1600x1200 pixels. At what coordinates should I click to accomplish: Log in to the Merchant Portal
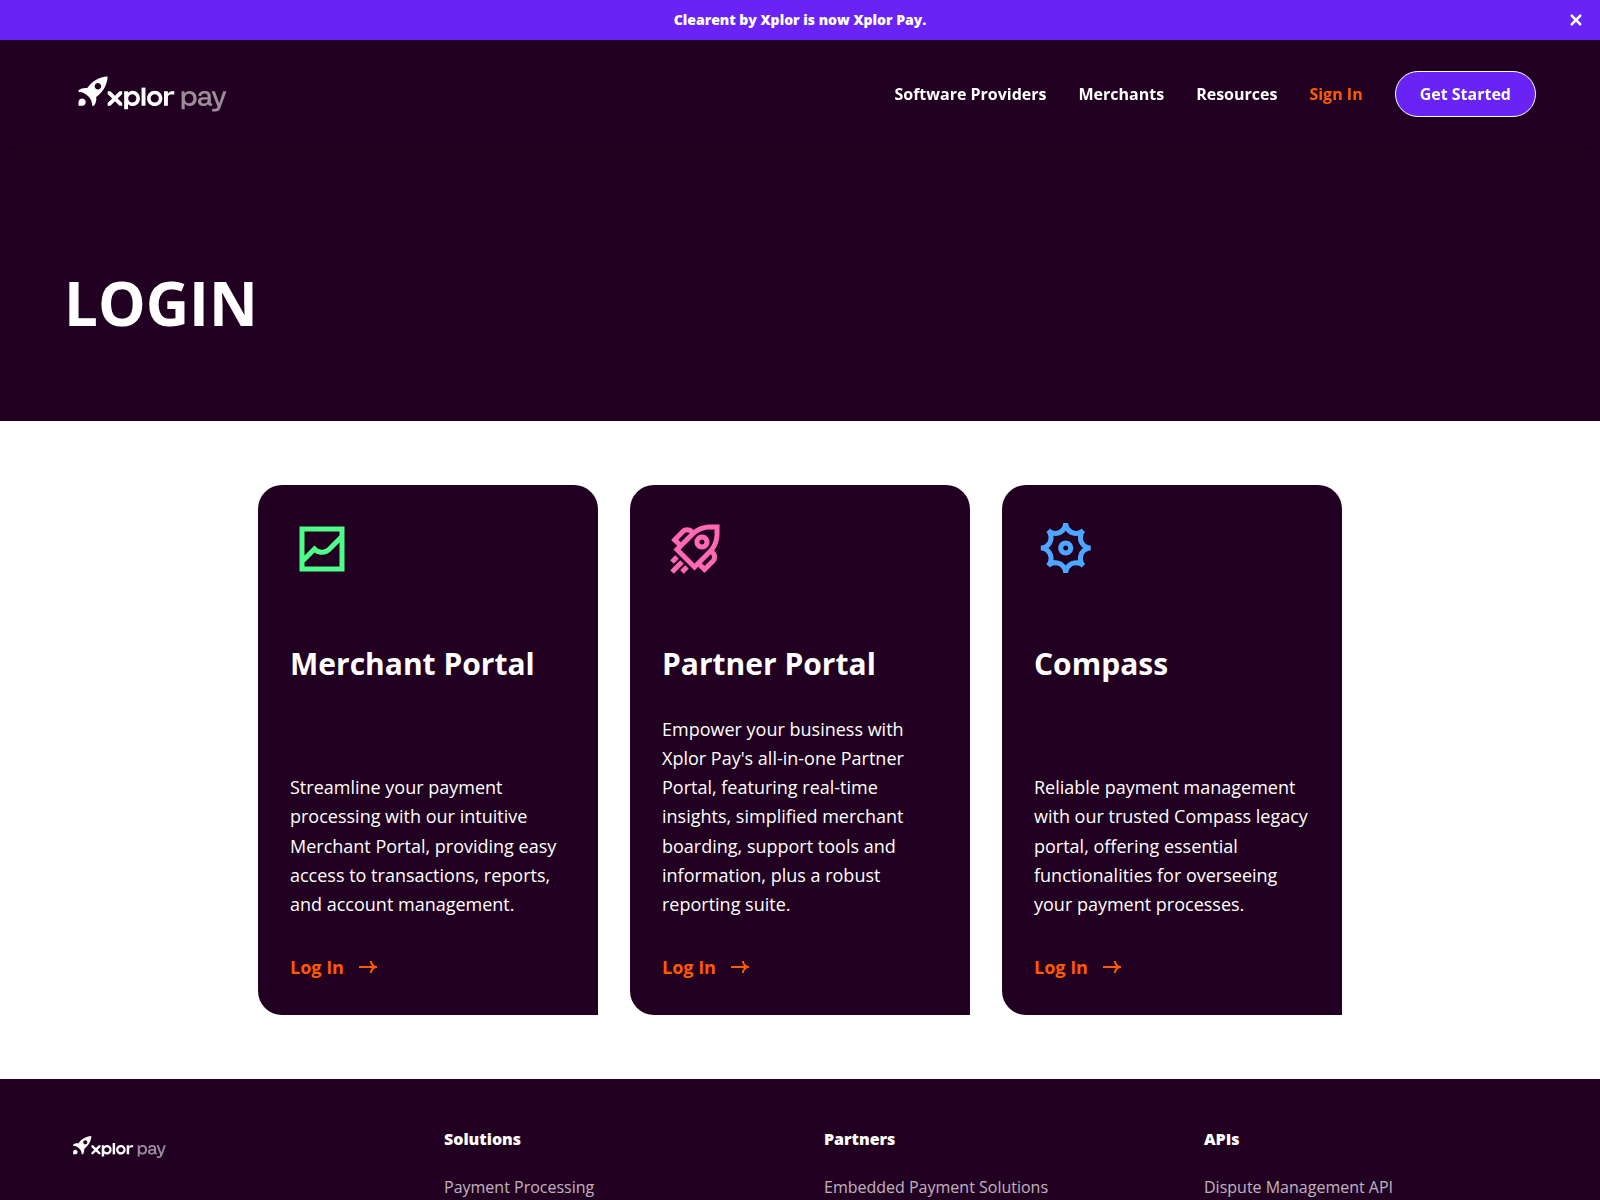click(x=316, y=967)
